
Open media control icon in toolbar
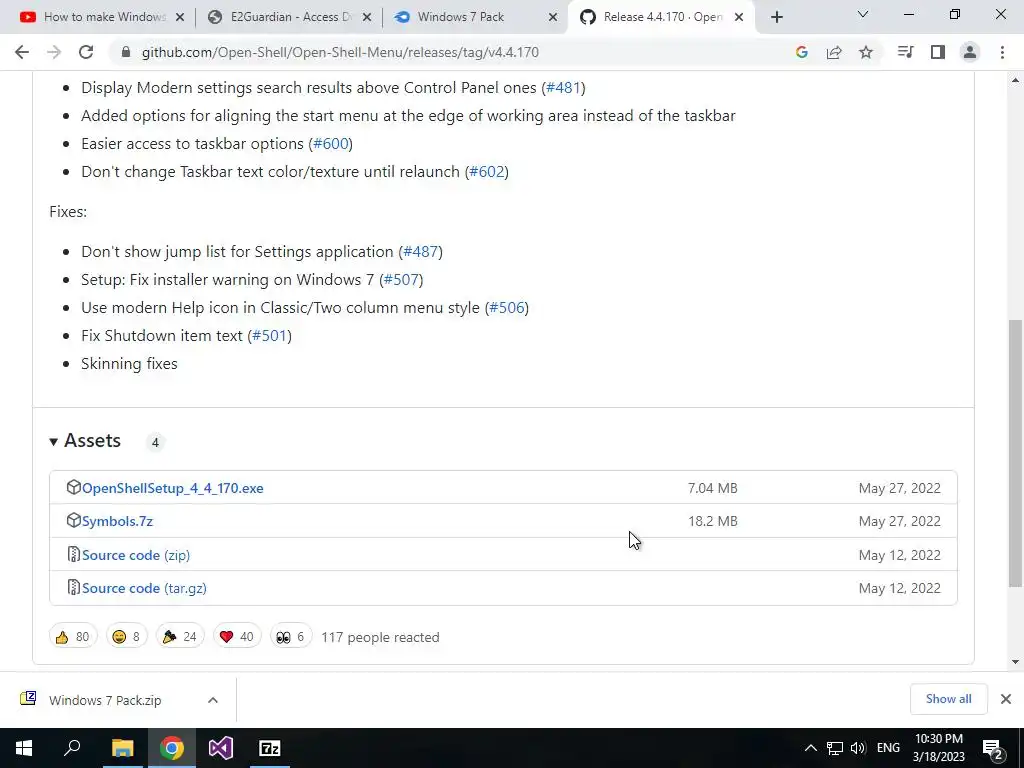coord(905,52)
